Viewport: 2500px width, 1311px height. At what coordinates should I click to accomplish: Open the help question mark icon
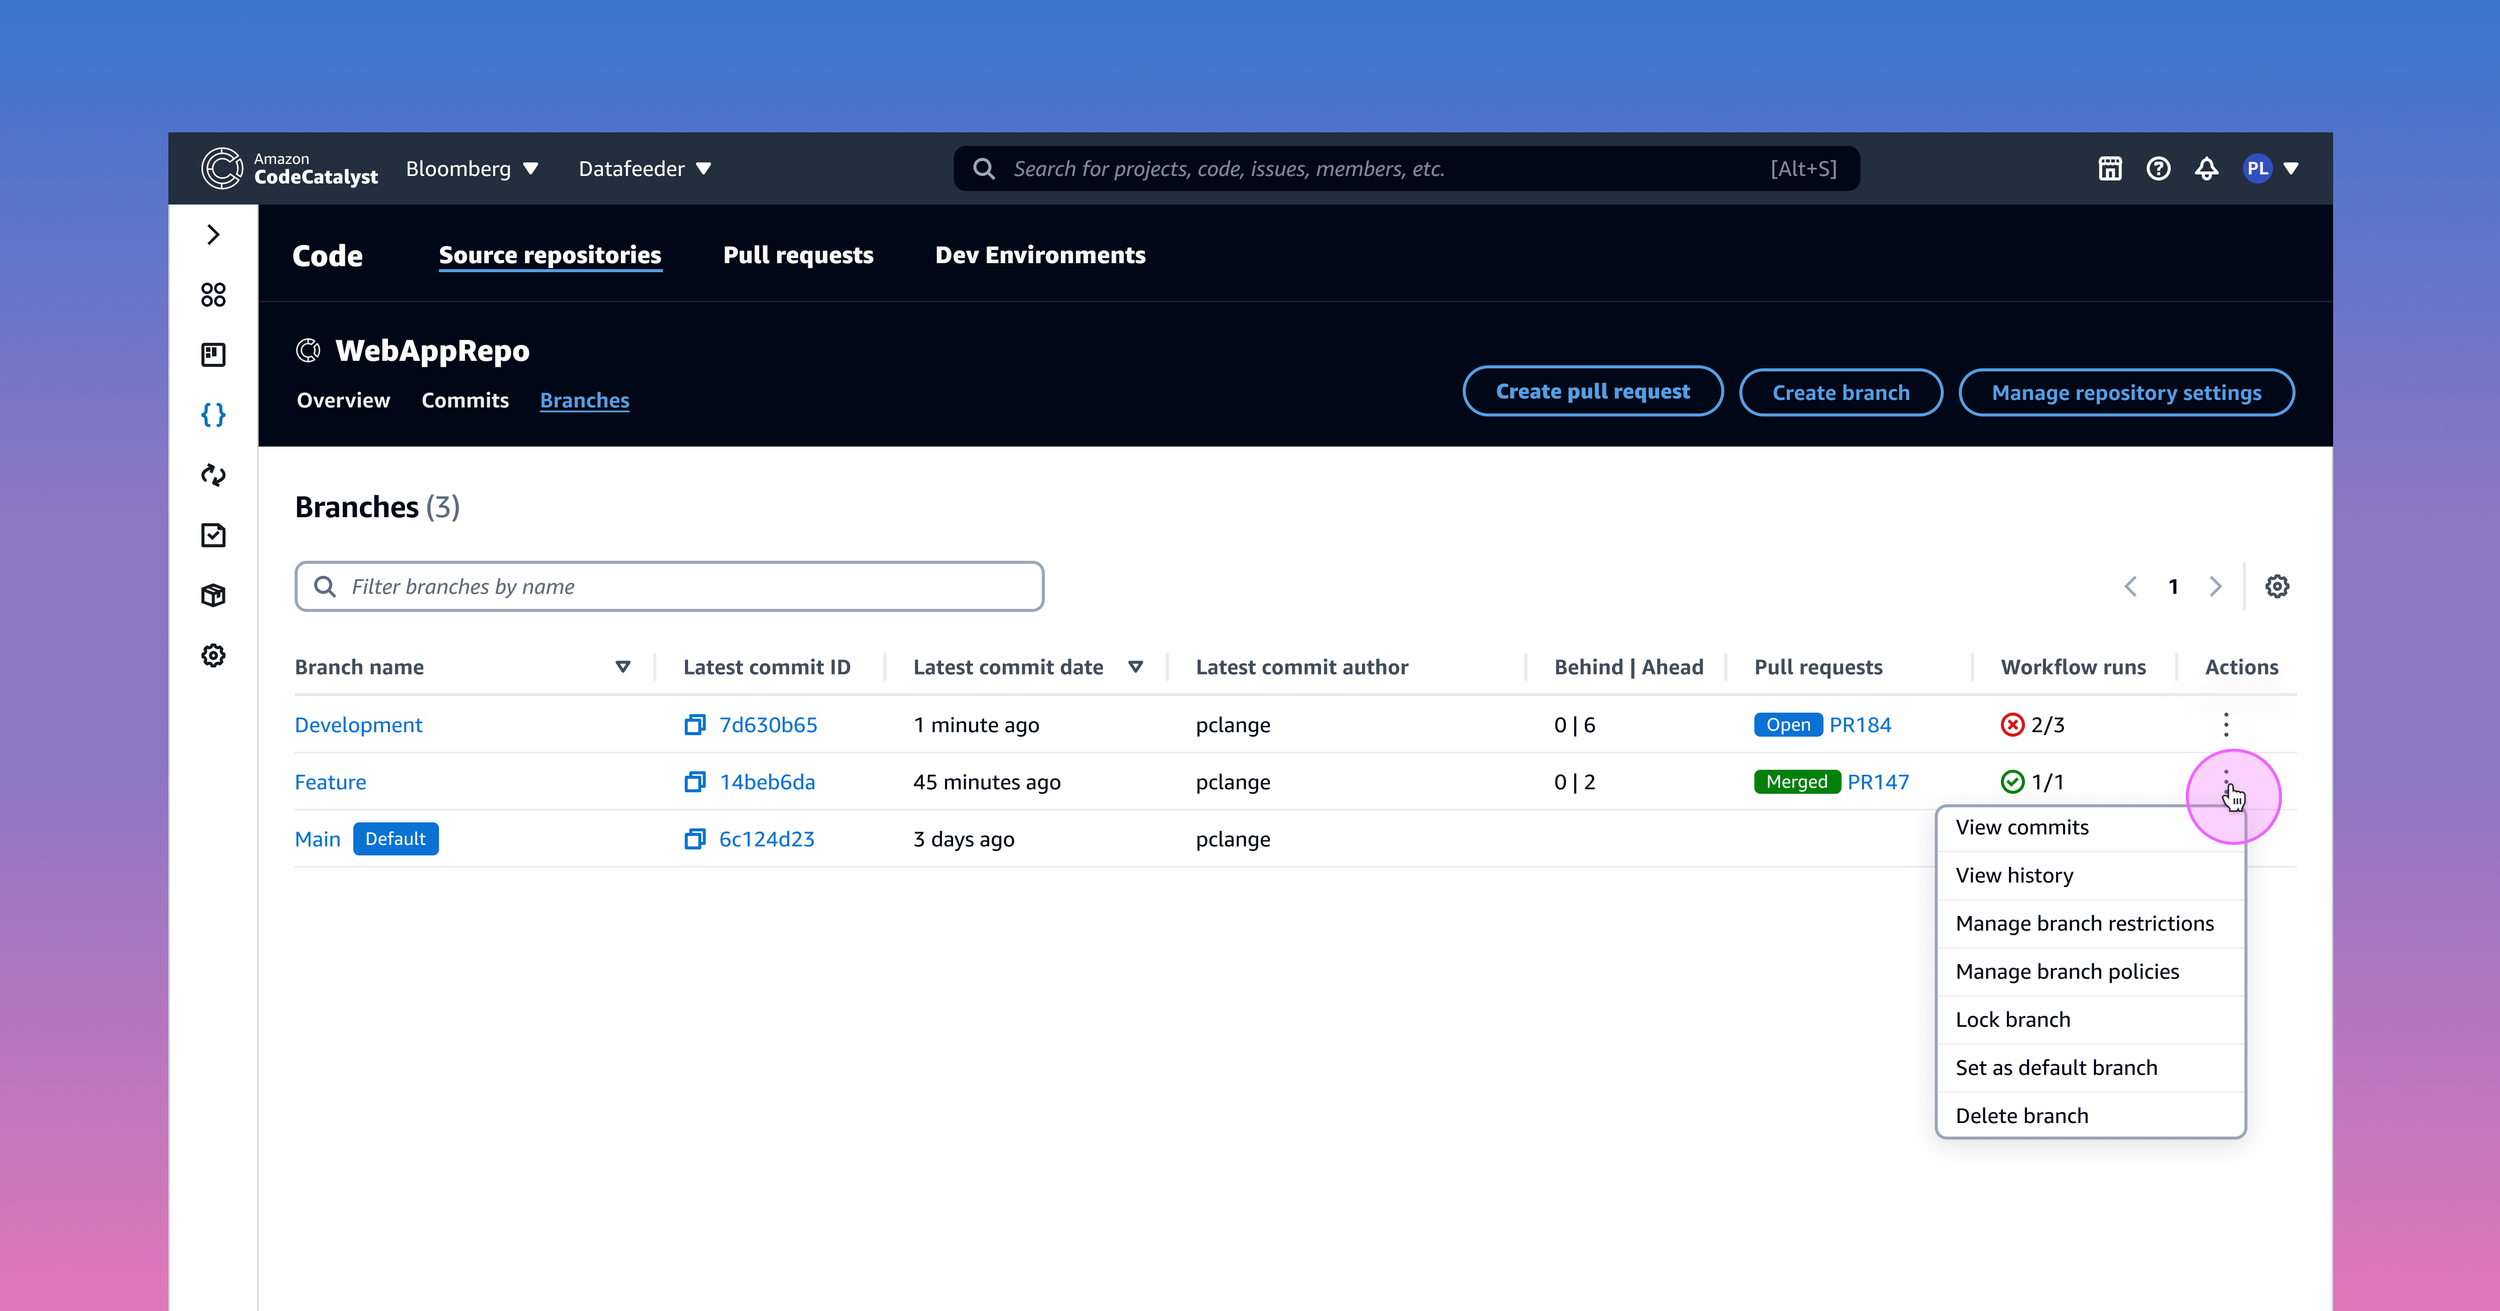[x=2158, y=169]
